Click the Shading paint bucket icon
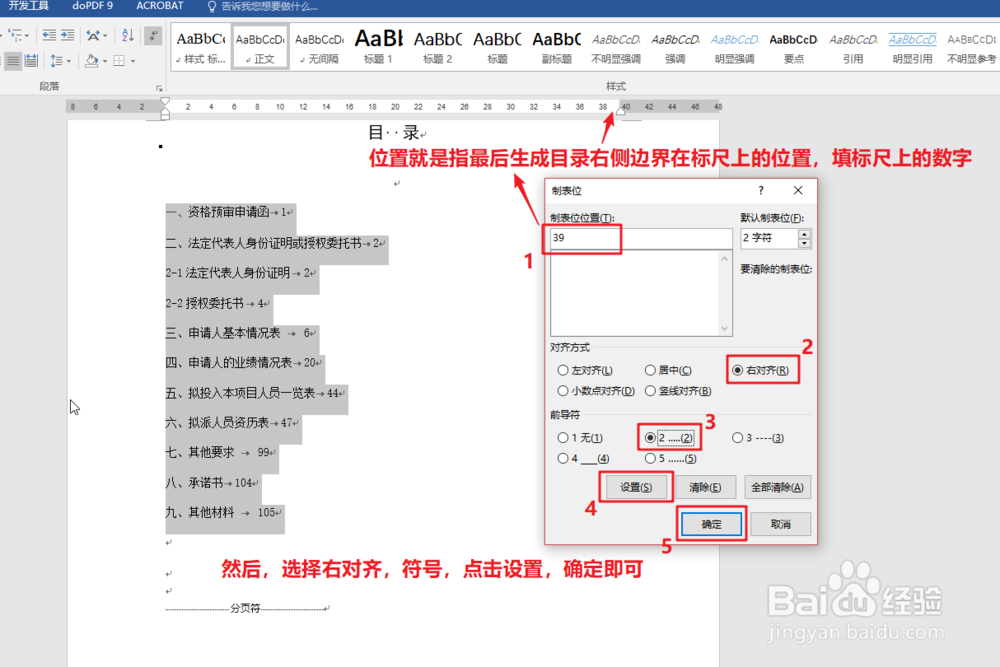The height and width of the screenshot is (667, 1000). coord(91,60)
